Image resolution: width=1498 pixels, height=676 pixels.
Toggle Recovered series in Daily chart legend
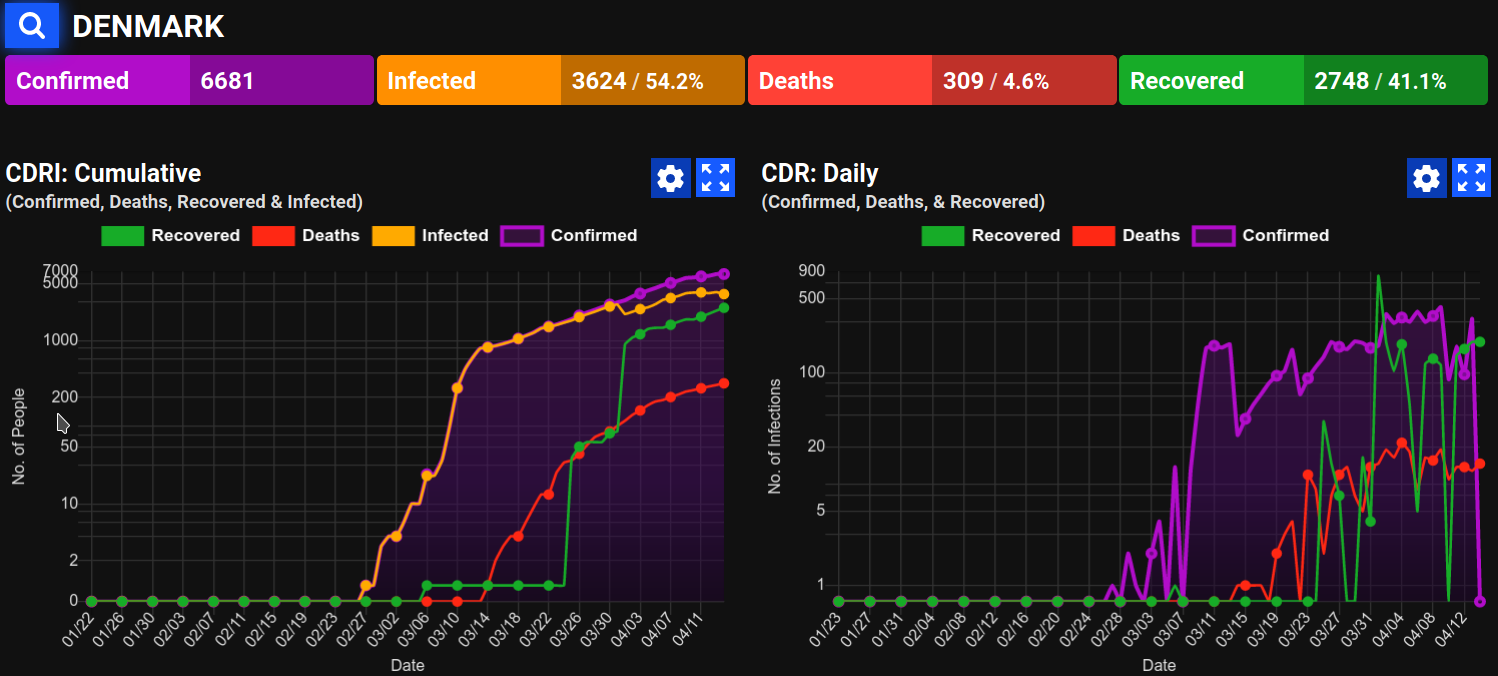pyautogui.click(x=991, y=236)
